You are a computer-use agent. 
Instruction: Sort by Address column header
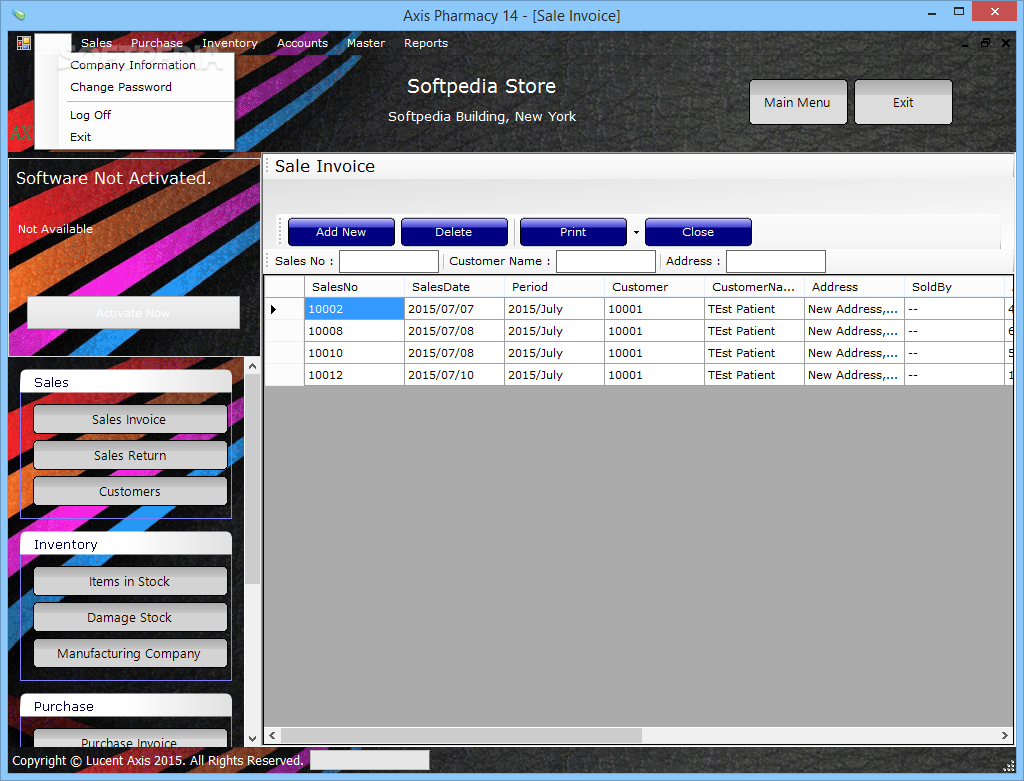(854, 287)
